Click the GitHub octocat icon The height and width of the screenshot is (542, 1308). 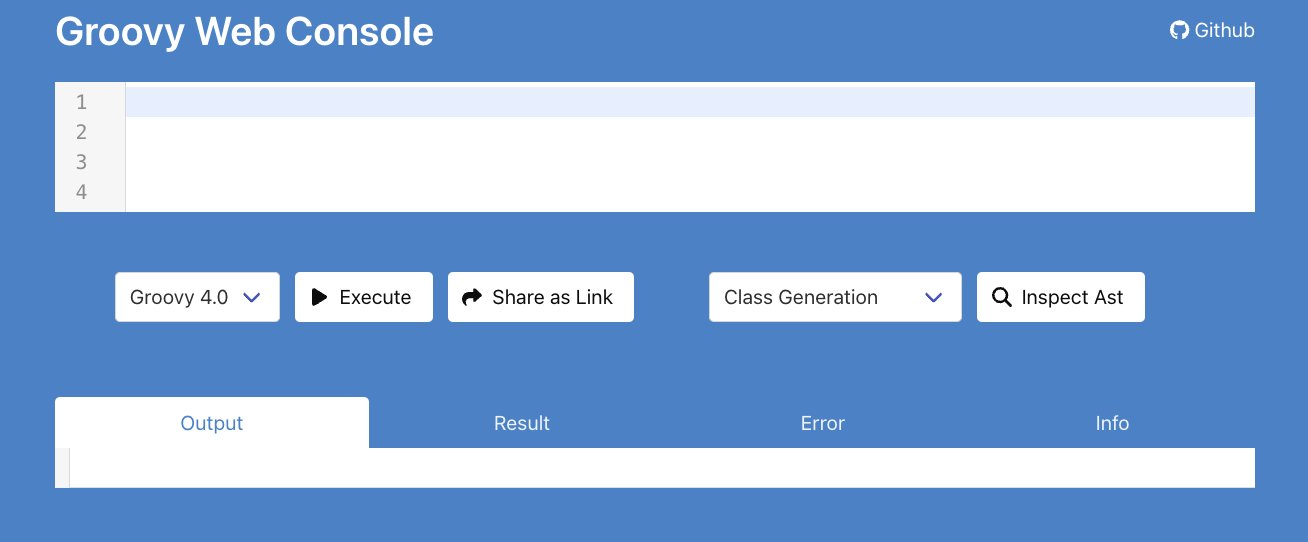[x=1180, y=30]
